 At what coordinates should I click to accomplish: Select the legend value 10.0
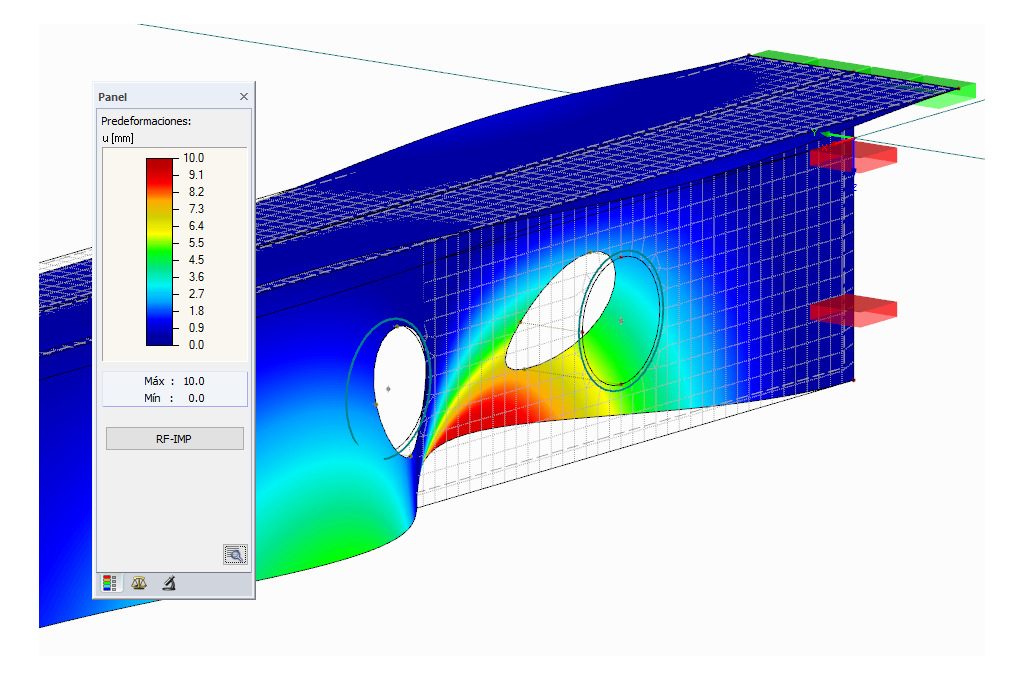coord(193,158)
